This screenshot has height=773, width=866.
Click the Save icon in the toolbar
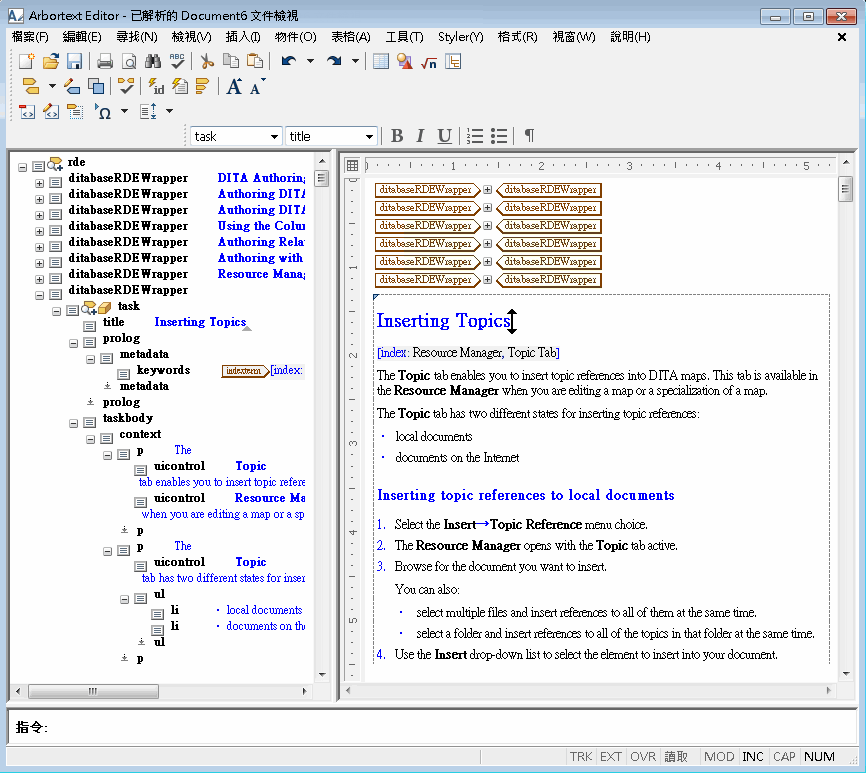tap(74, 61)
